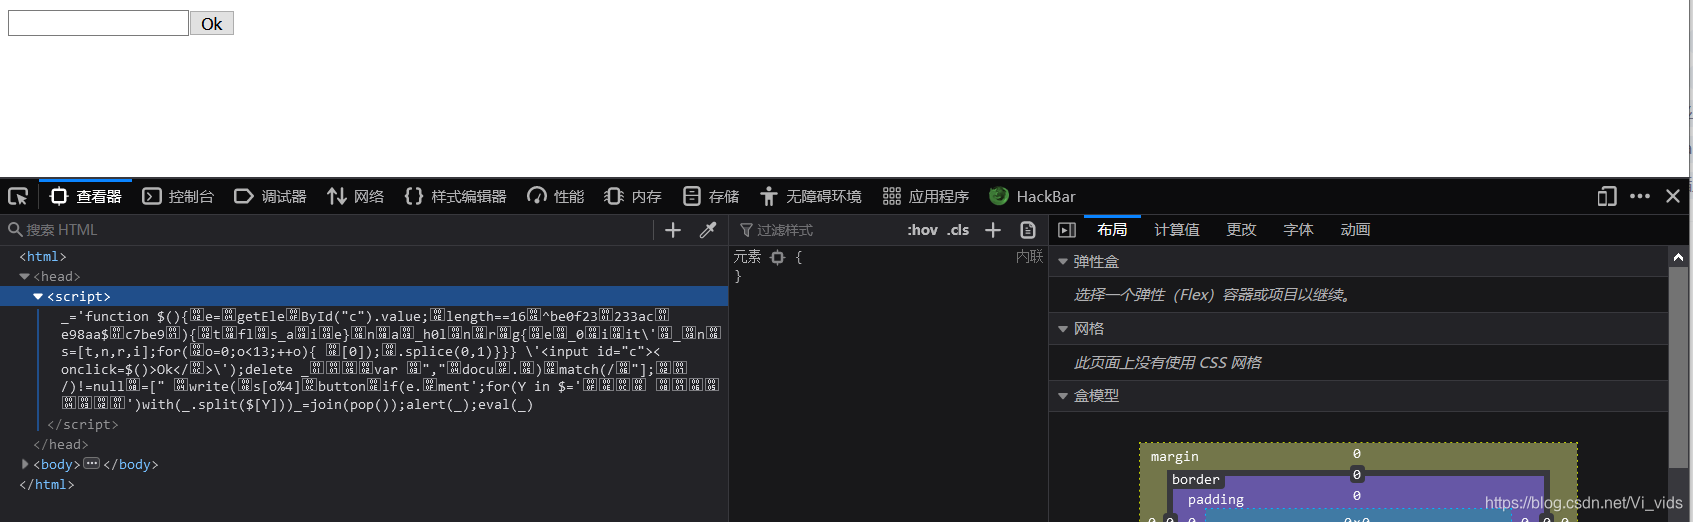Click the 元素 element rule selector
The width and height of the screenshot is (1693, 522).
(747, 257)
